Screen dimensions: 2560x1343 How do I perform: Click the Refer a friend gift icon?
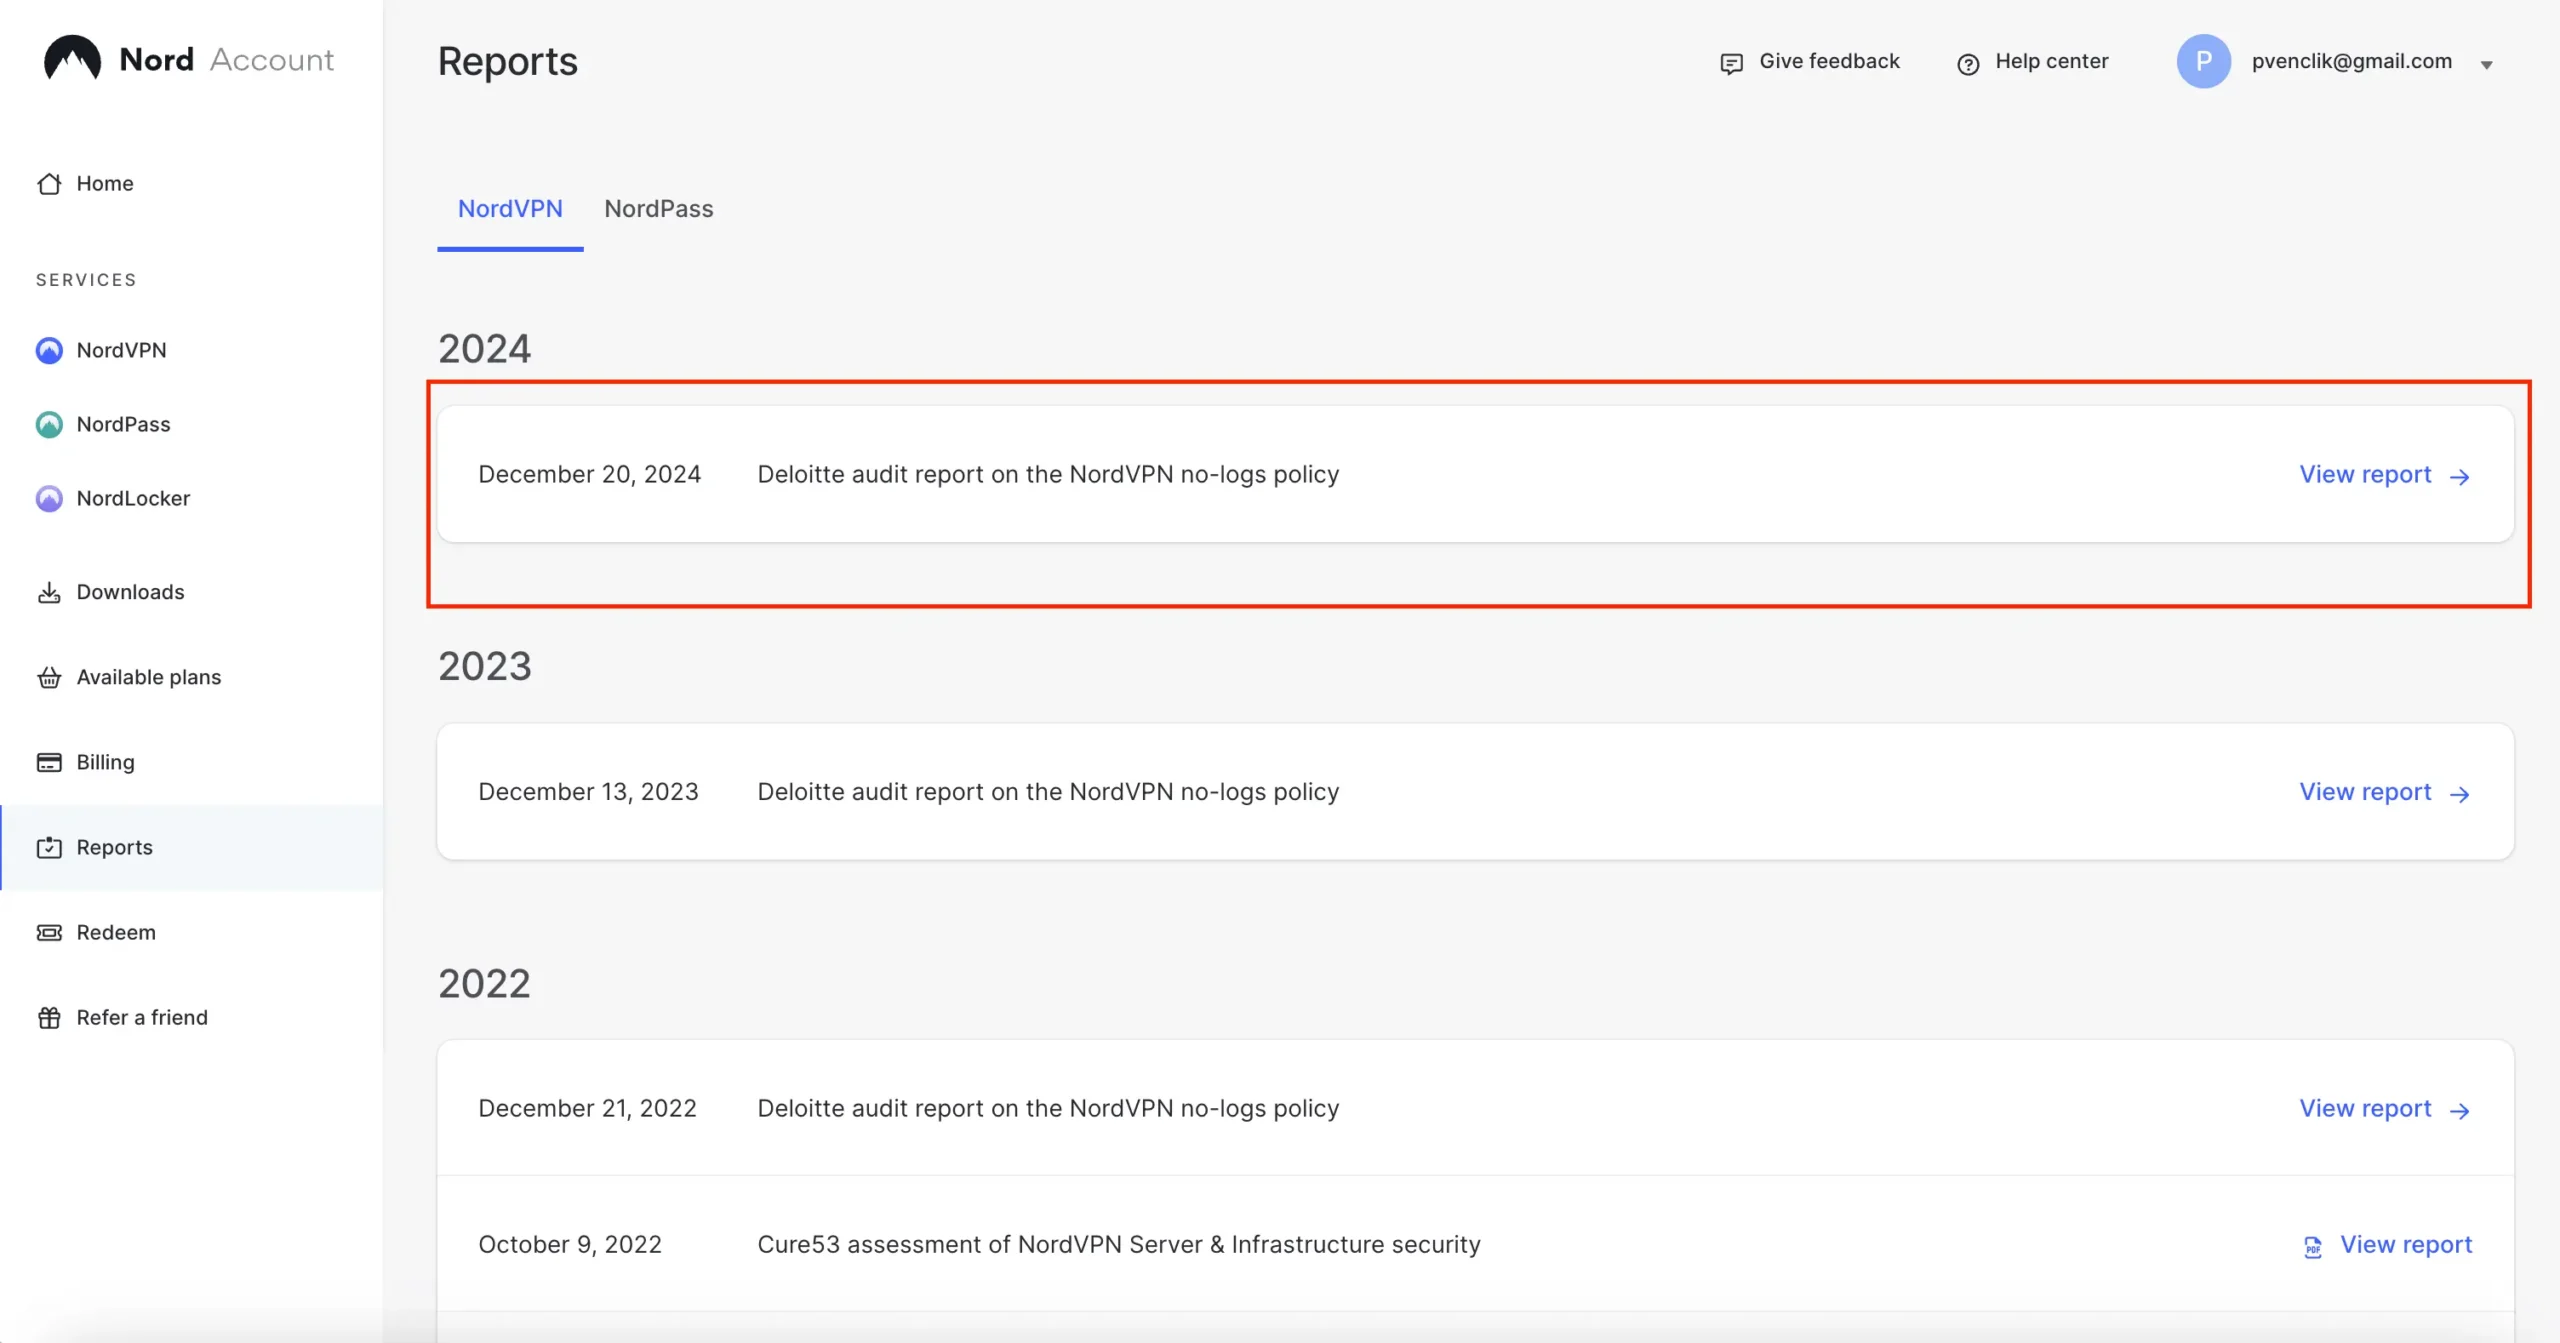tap(49, 1017)
